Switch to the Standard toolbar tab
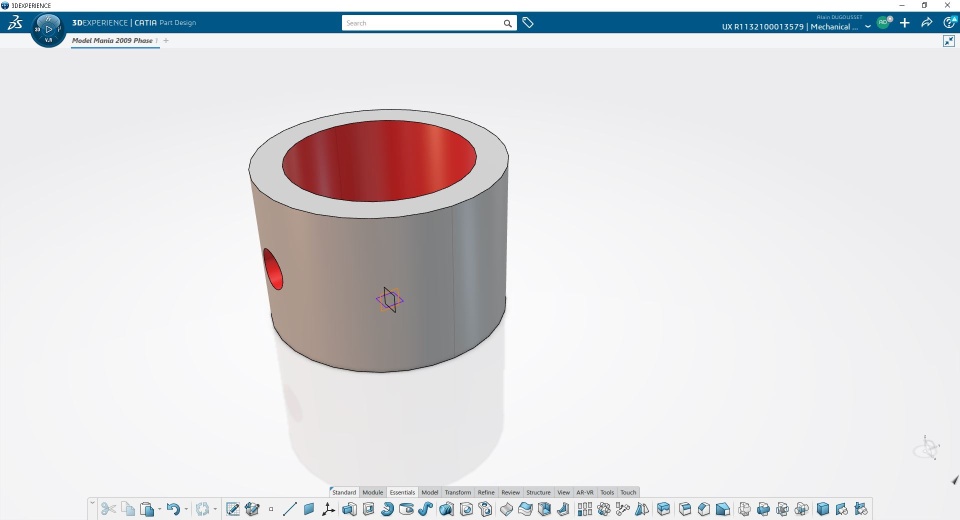 [344, 492]
